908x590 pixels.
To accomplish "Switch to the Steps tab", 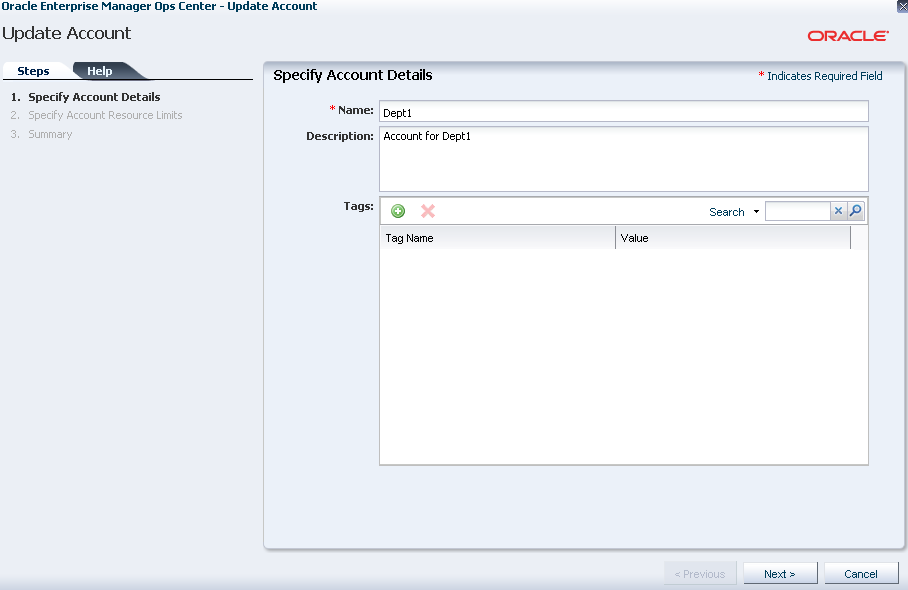I will click(x=34, y=71).
